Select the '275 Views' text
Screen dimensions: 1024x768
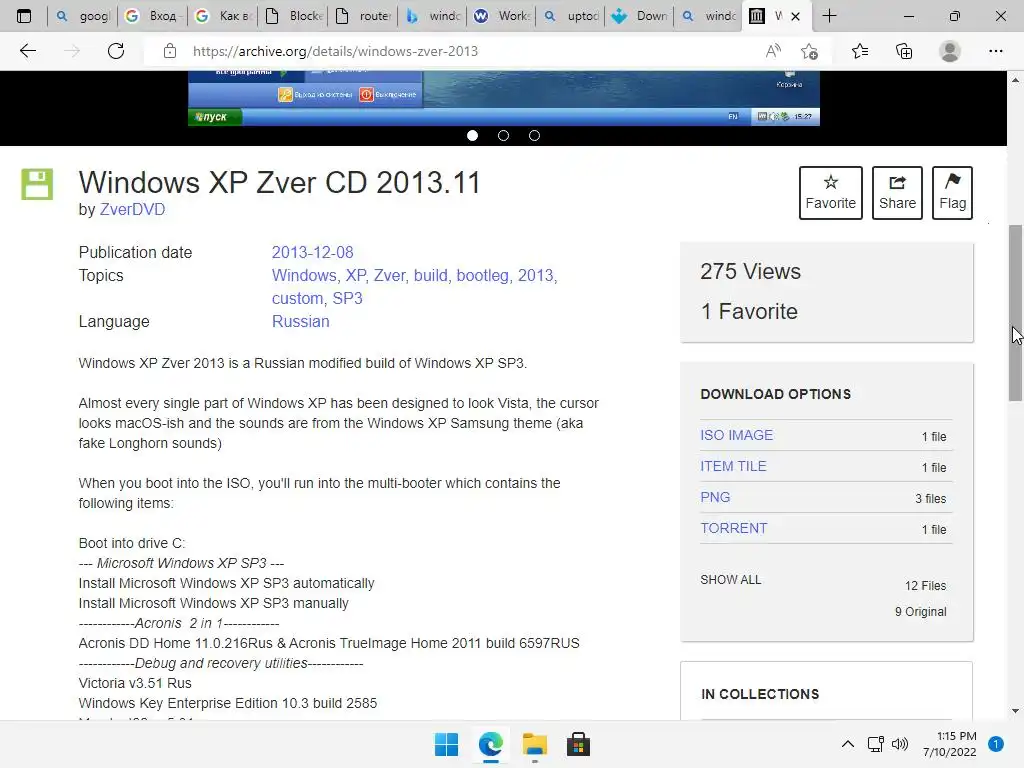[750, 272]
